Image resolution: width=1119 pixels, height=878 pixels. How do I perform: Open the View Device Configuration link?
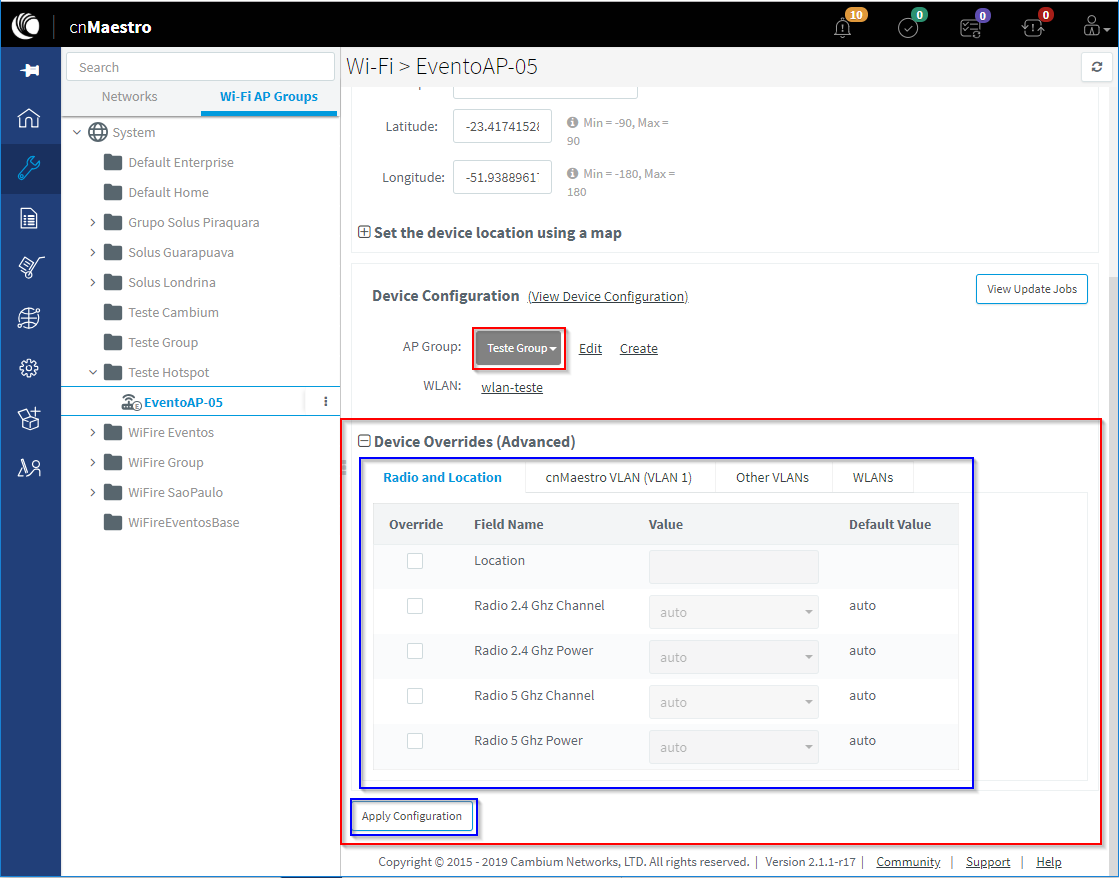click(x=608, y=296)
